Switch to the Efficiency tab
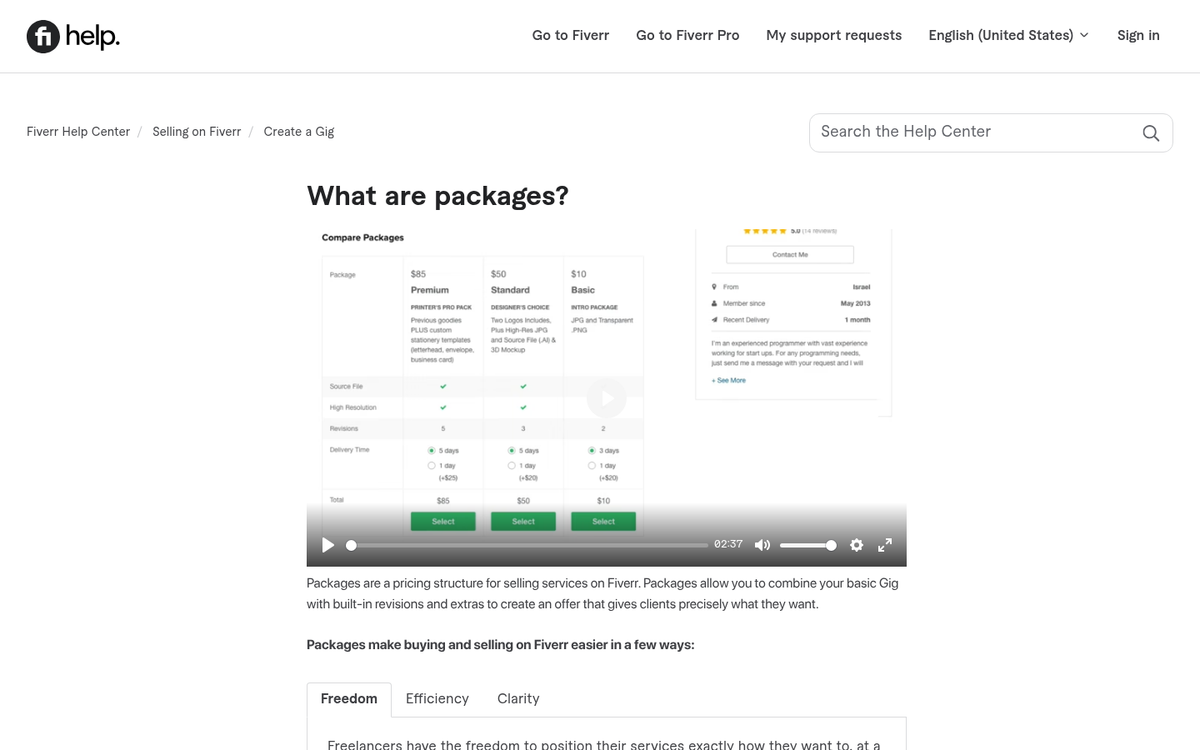 pos(437,698)
